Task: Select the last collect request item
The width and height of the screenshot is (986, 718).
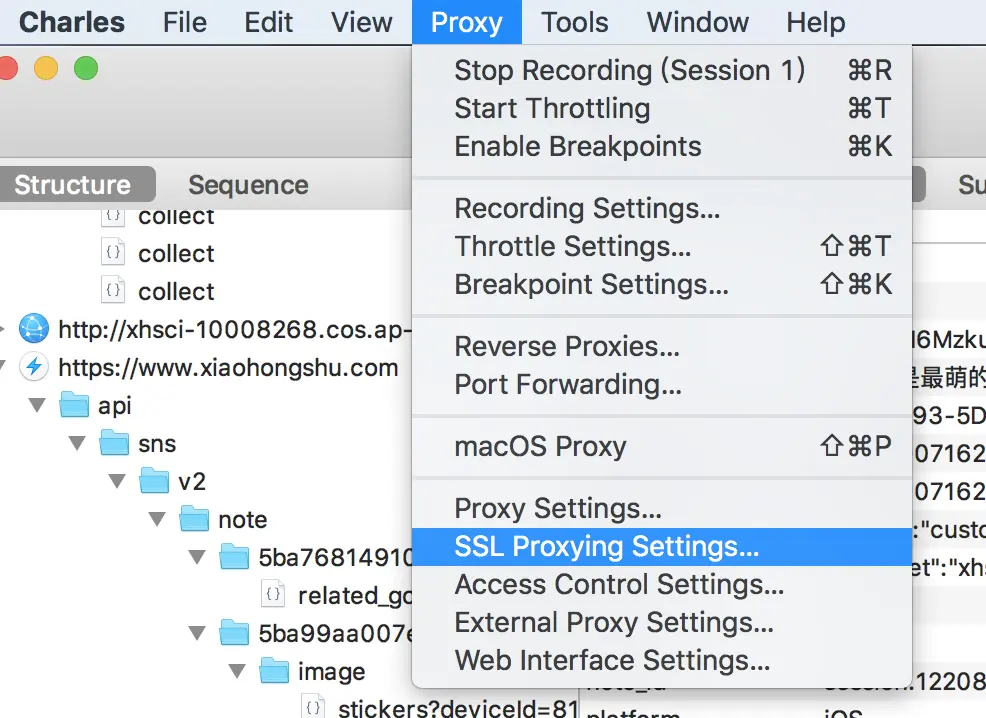Action: tap(176, 291)
